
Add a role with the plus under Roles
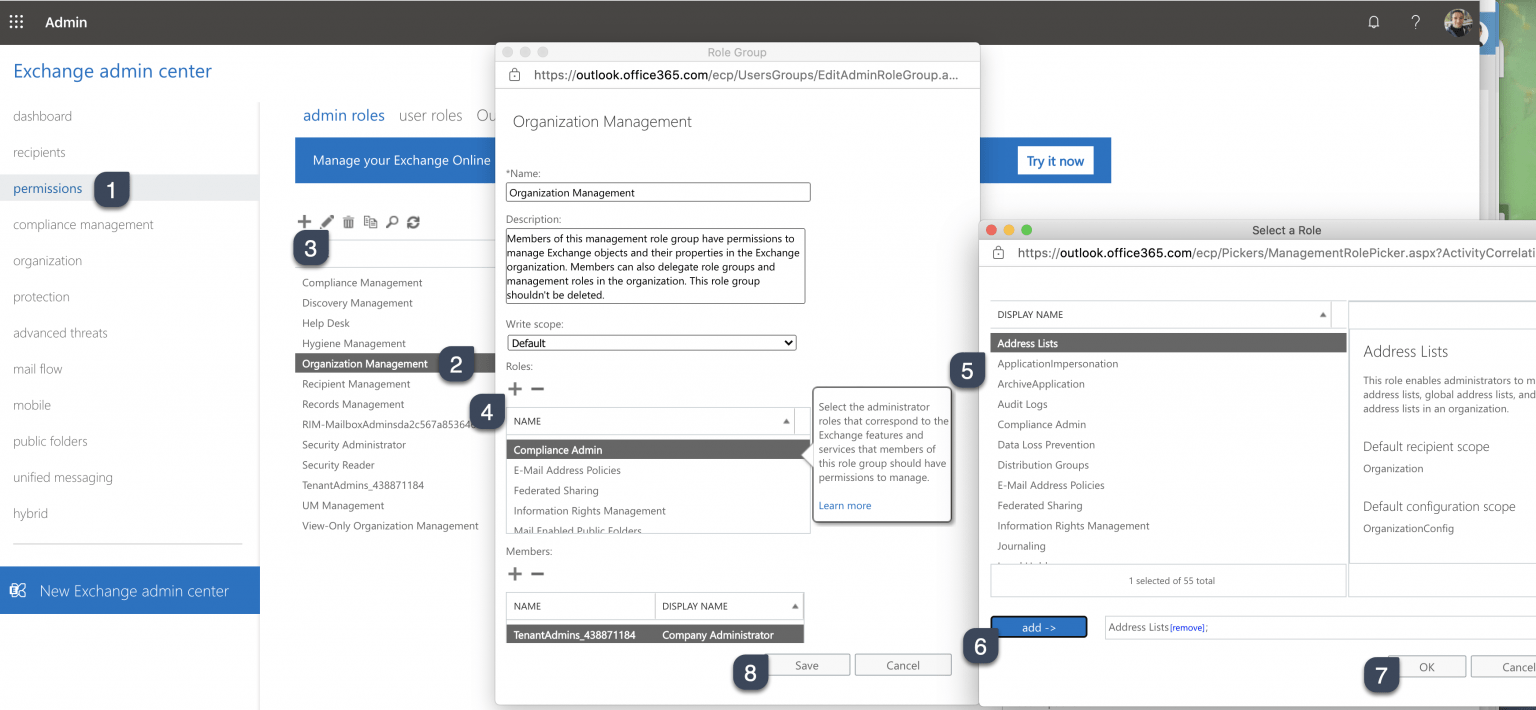(x=514, y=388)
